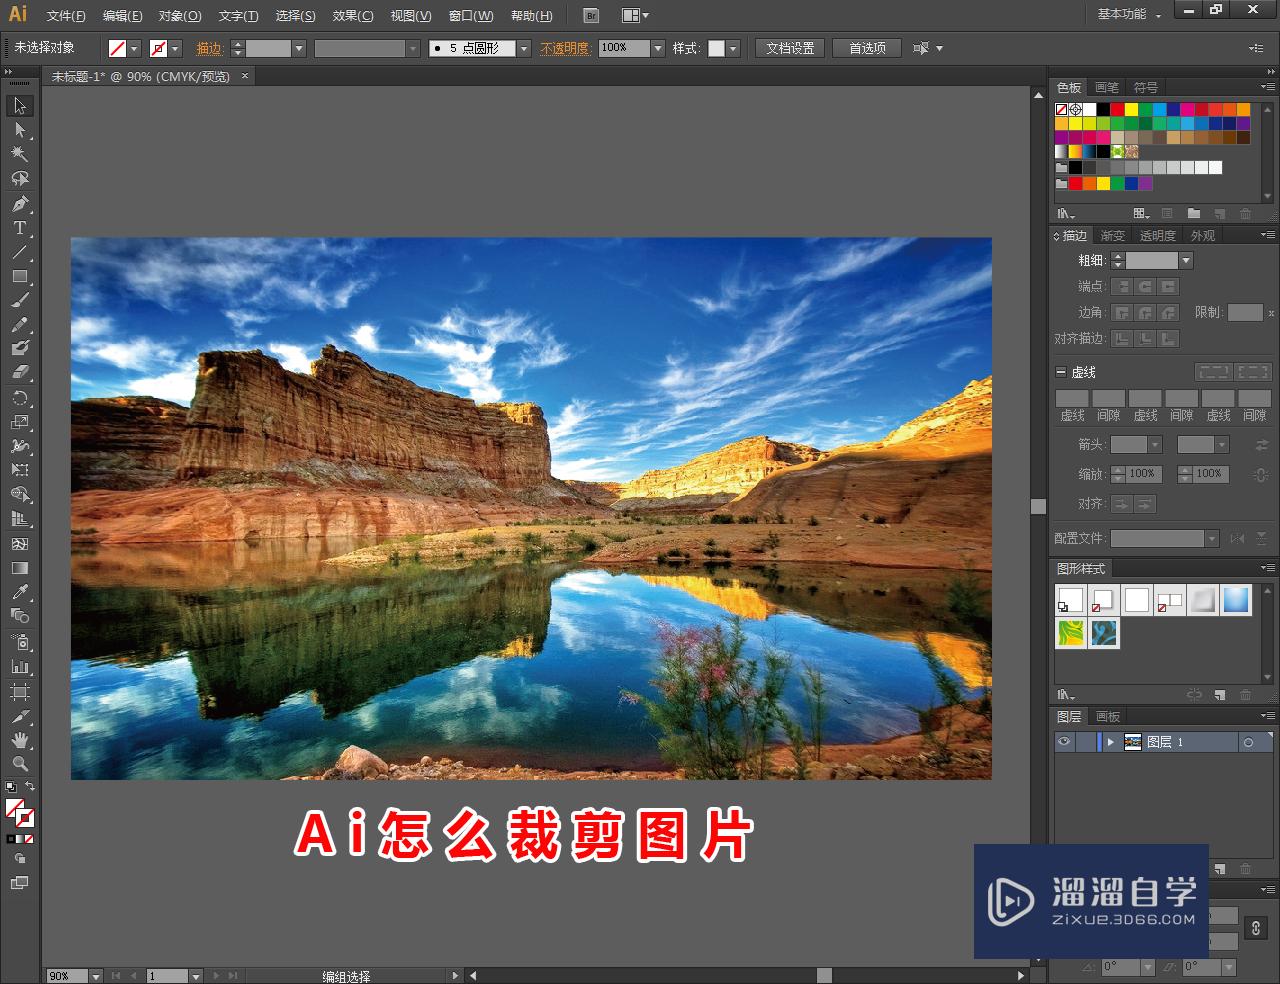Select the Artboard tool

[20, 692]
